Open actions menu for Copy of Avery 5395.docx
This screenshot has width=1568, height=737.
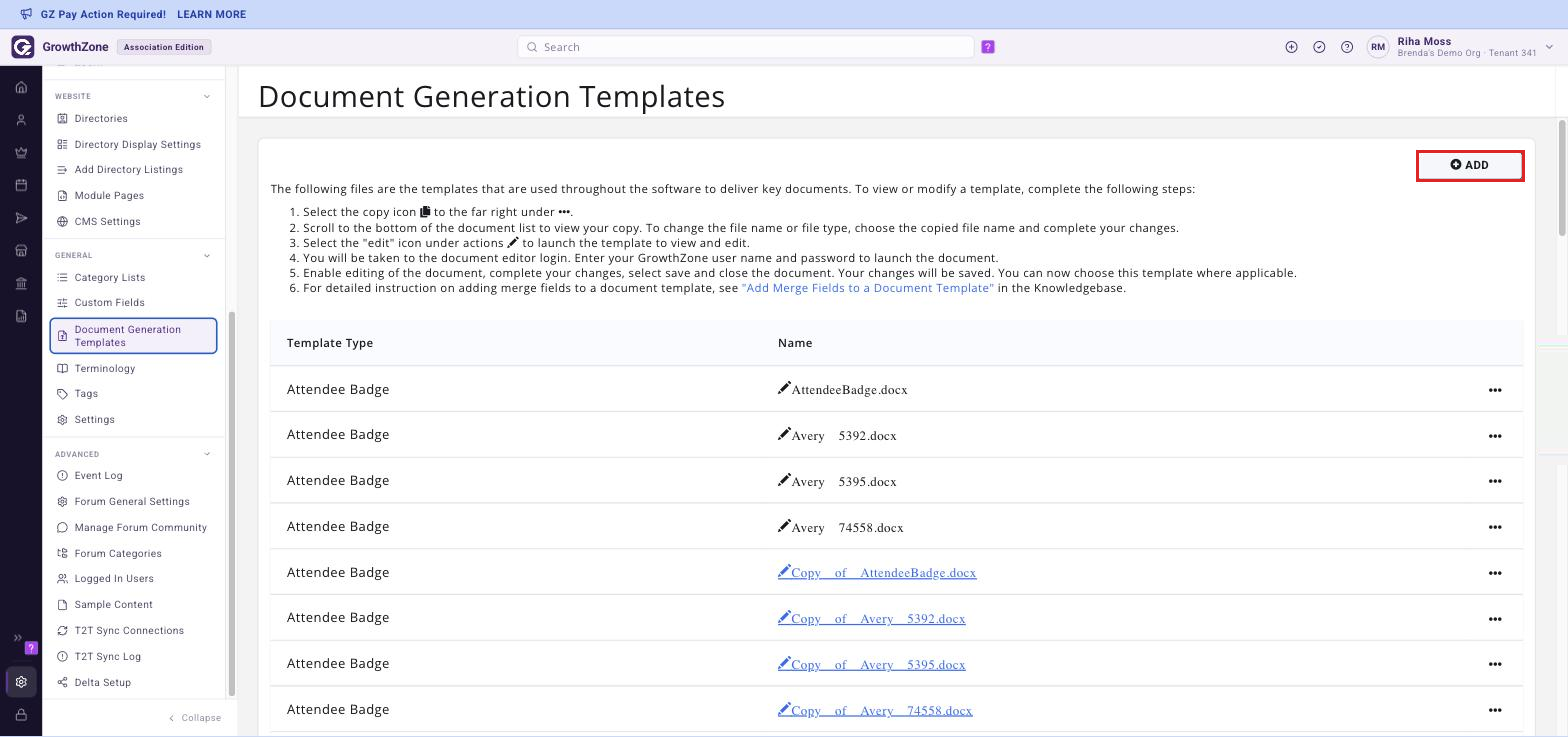pos(1495,664)
